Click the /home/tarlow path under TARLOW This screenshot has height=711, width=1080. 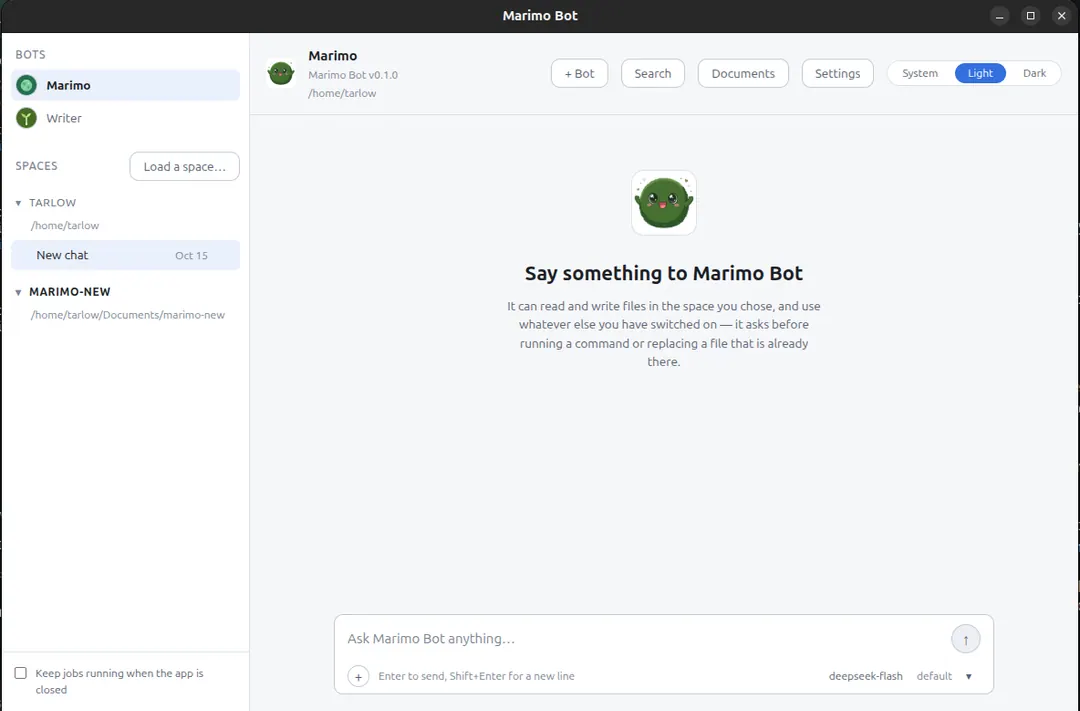pos(65,225)
